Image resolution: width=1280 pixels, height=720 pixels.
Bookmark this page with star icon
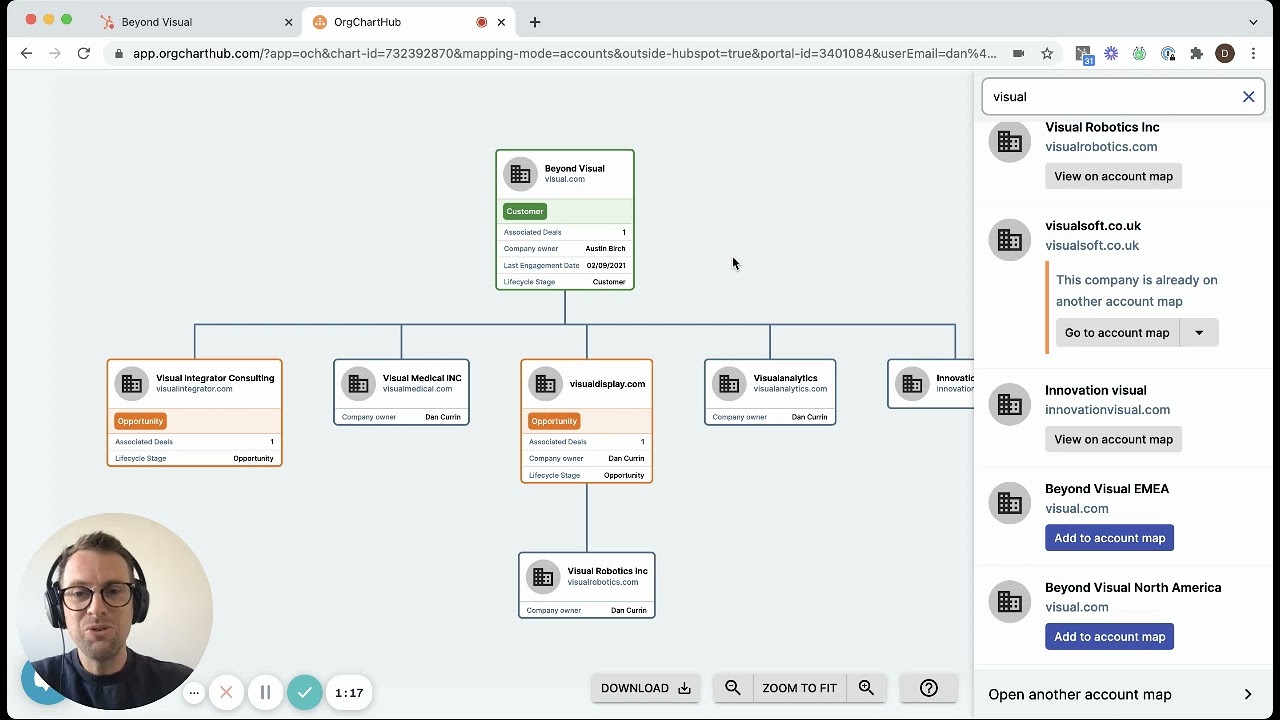pyautogui.click(x=1047, y=54)
